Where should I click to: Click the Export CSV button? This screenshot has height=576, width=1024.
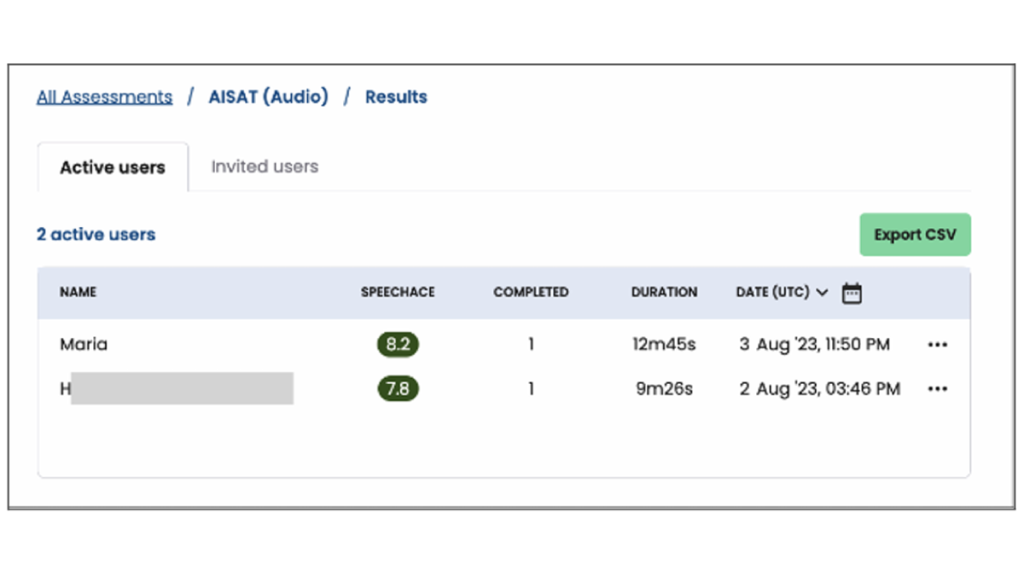[x=915, y=235]
